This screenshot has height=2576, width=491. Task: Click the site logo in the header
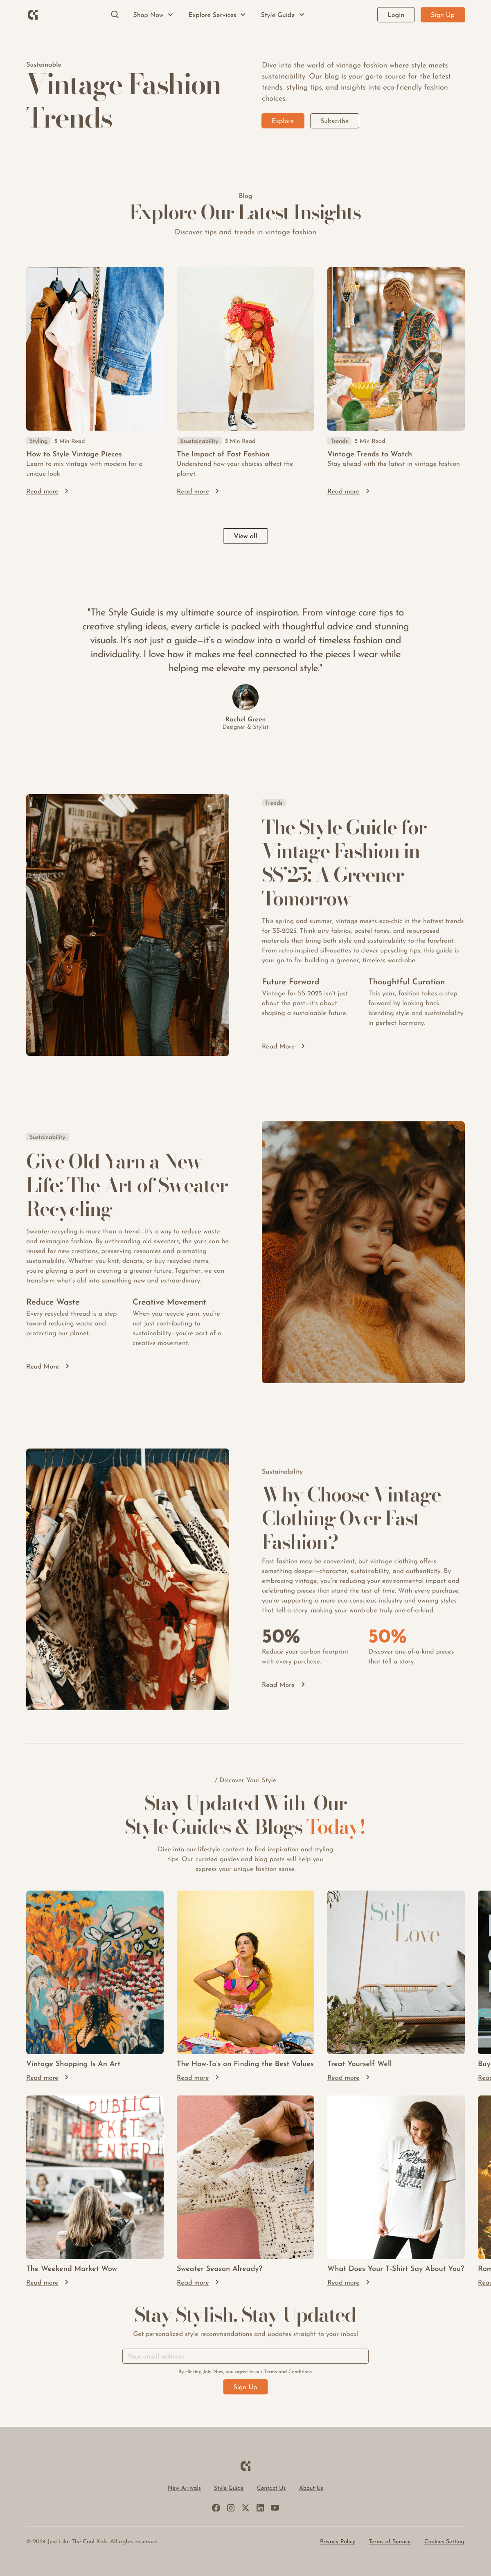(33, 15)
